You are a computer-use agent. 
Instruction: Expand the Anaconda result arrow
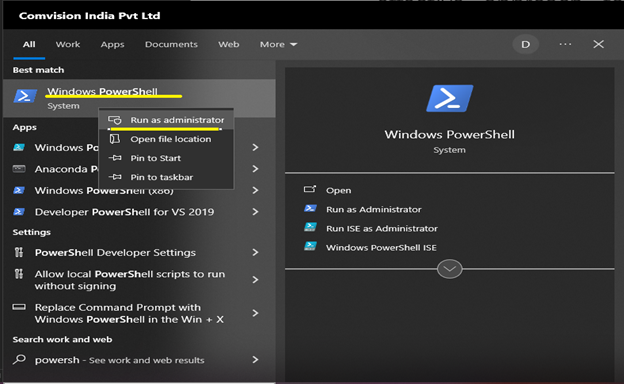[255, 169]
